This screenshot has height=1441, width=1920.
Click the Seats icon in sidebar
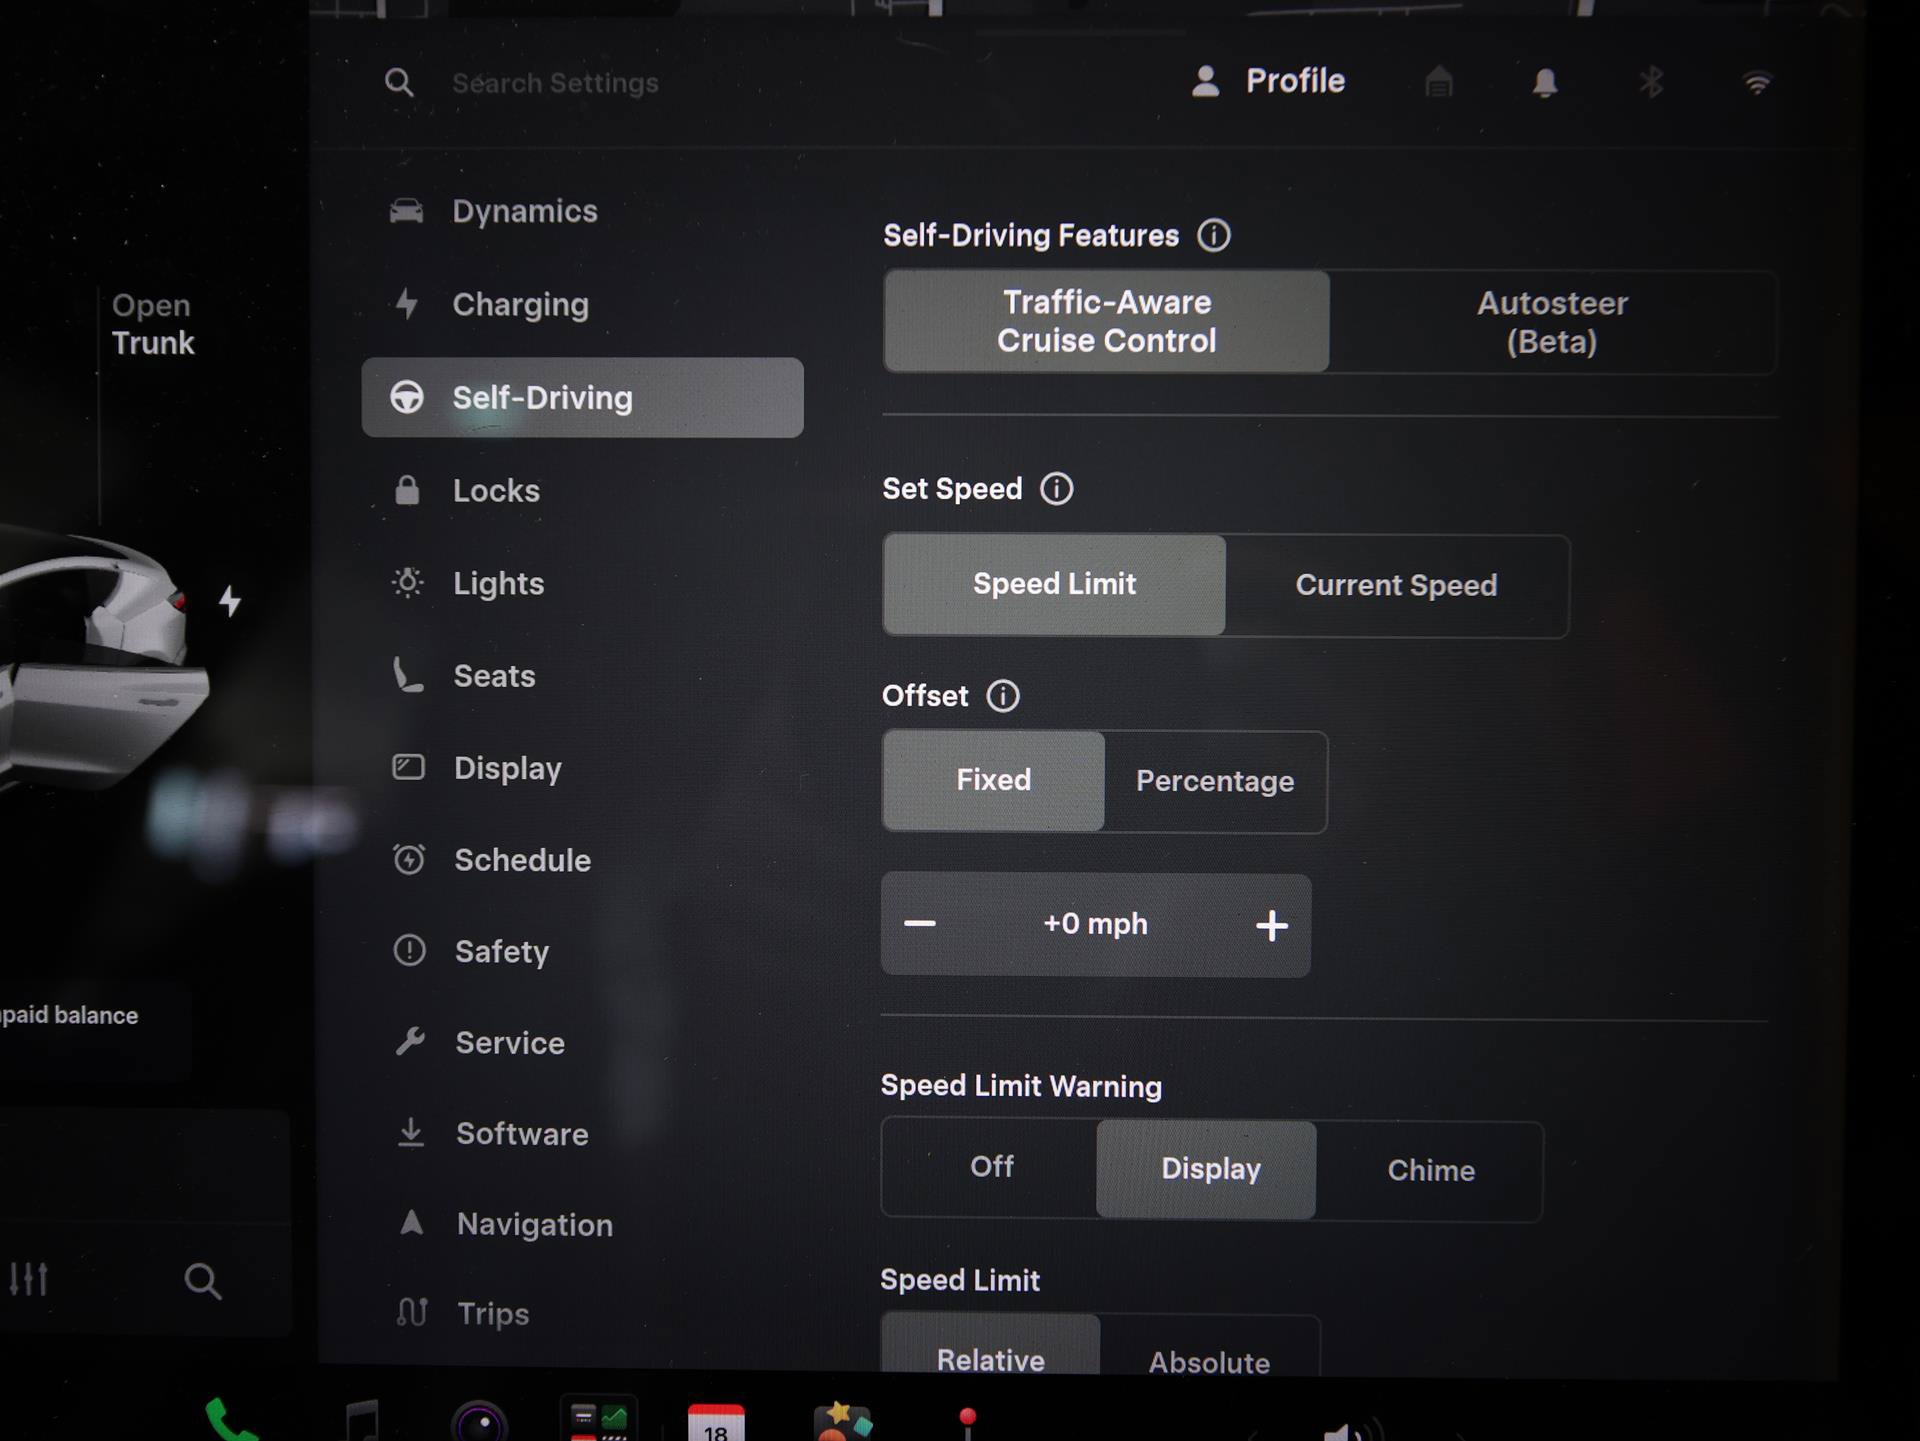[407, 675]
